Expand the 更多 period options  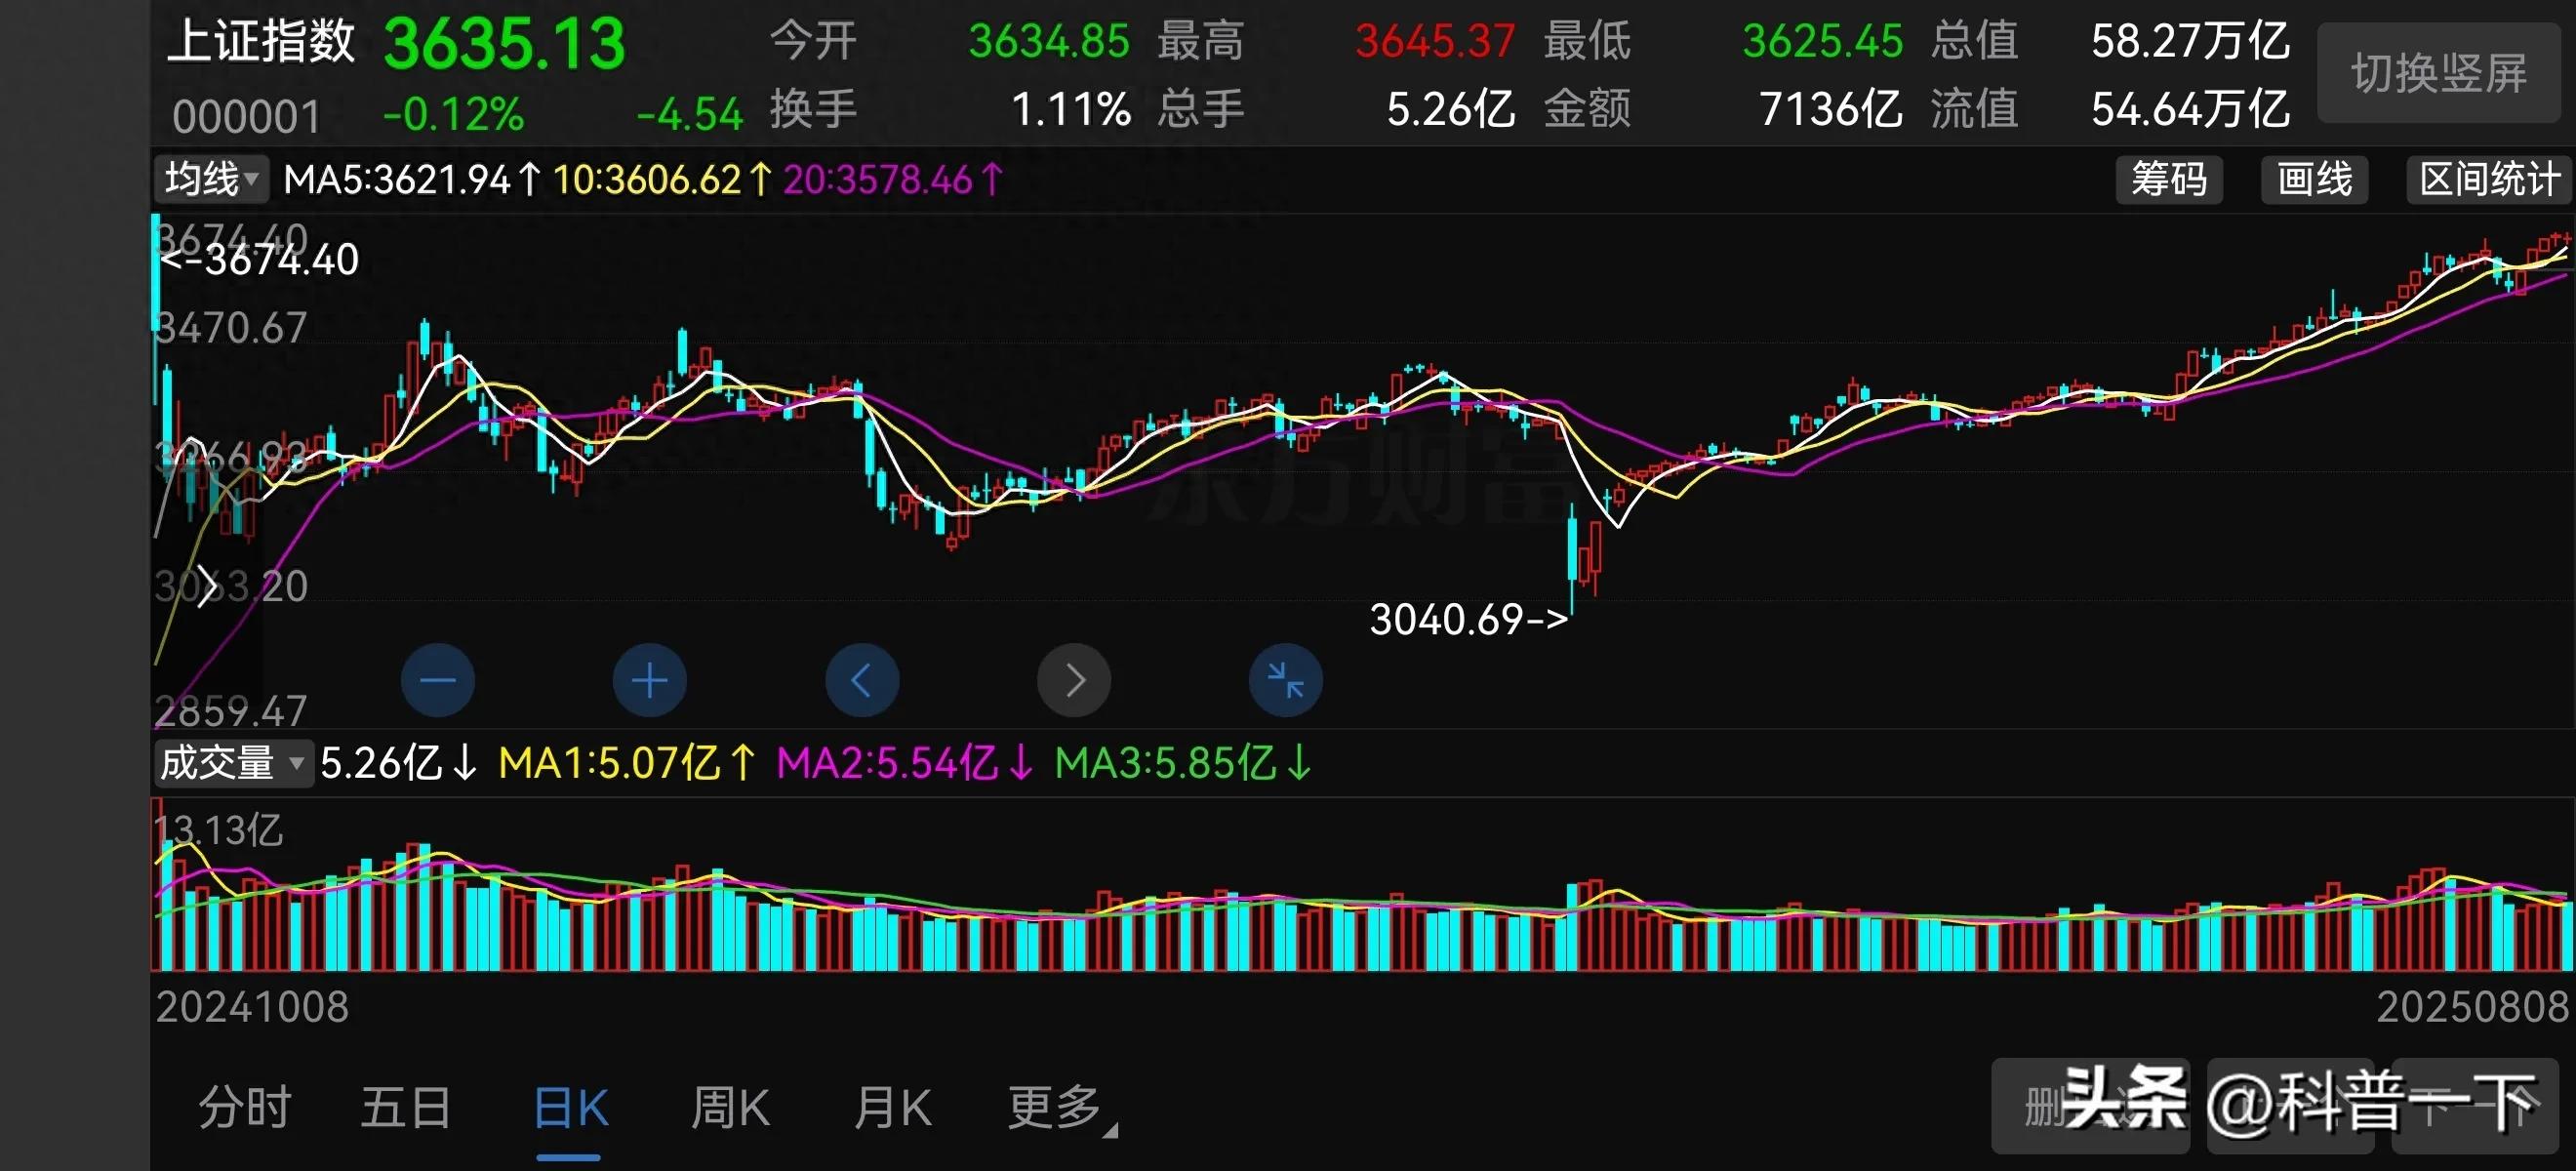pyautogui.click(x=1061, y=1108)
